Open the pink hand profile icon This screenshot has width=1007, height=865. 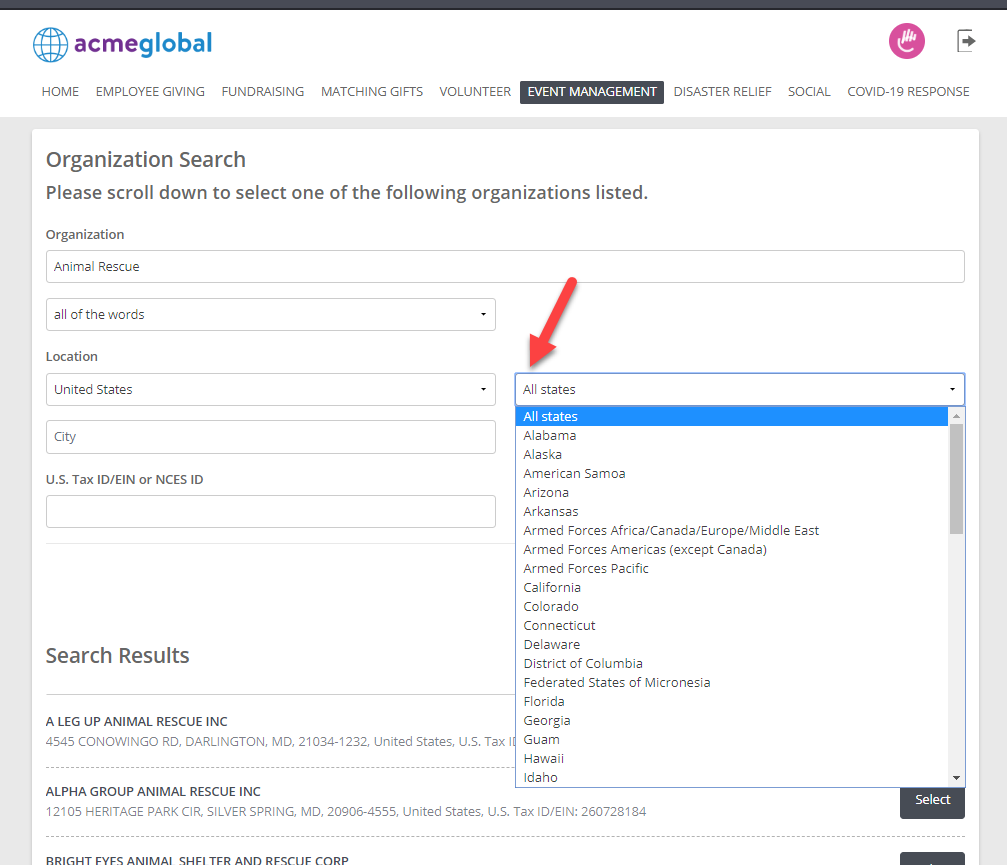pyautogui.click(x=906, y=41)
